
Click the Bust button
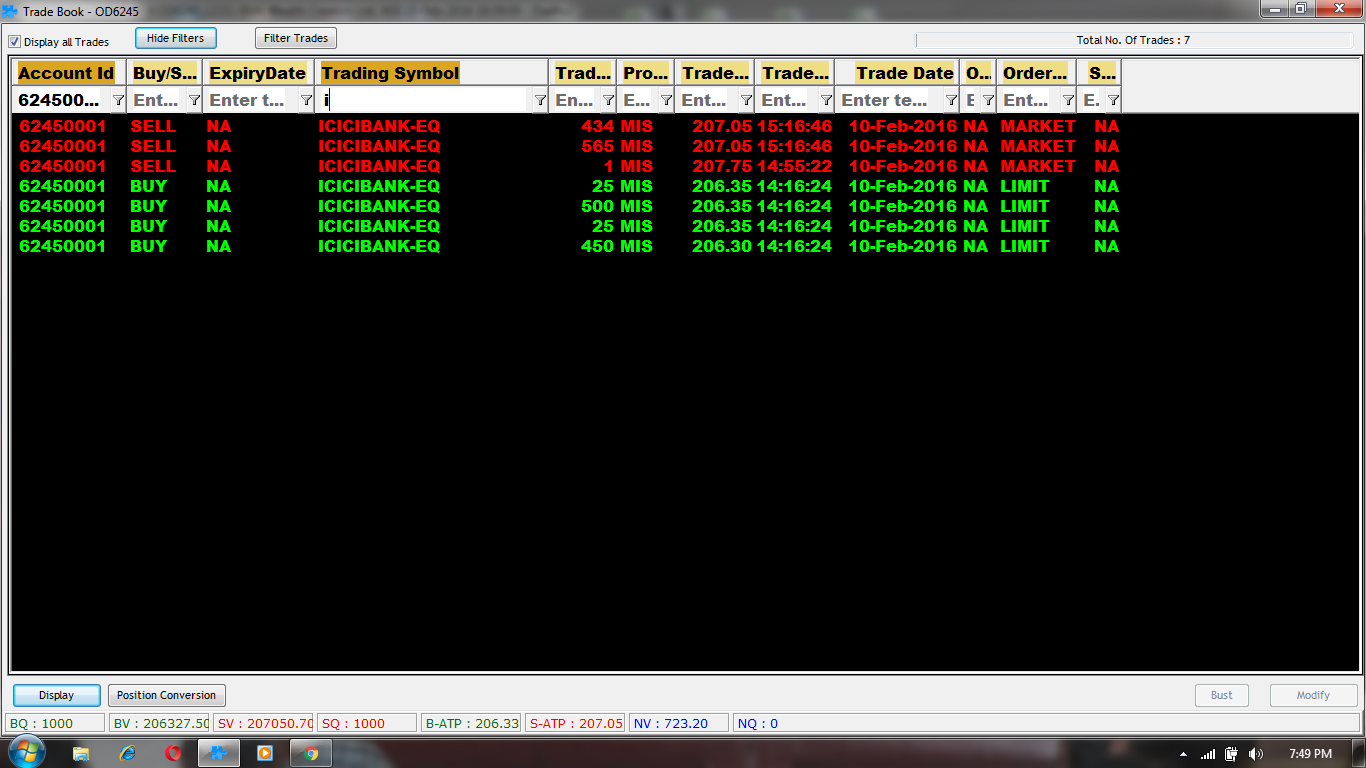1222,695
